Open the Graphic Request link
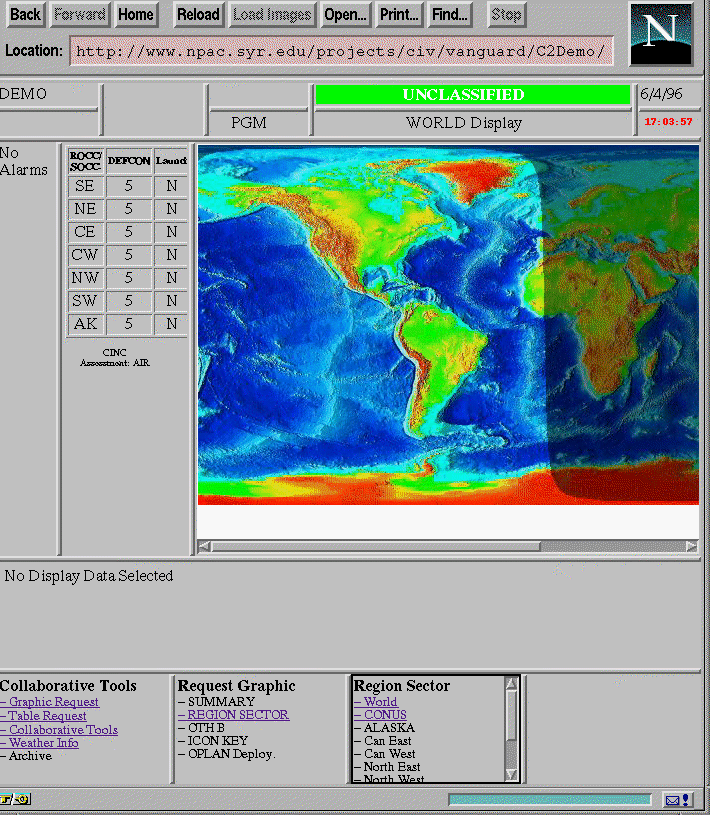The image size is (710, 815). point(53,702)
